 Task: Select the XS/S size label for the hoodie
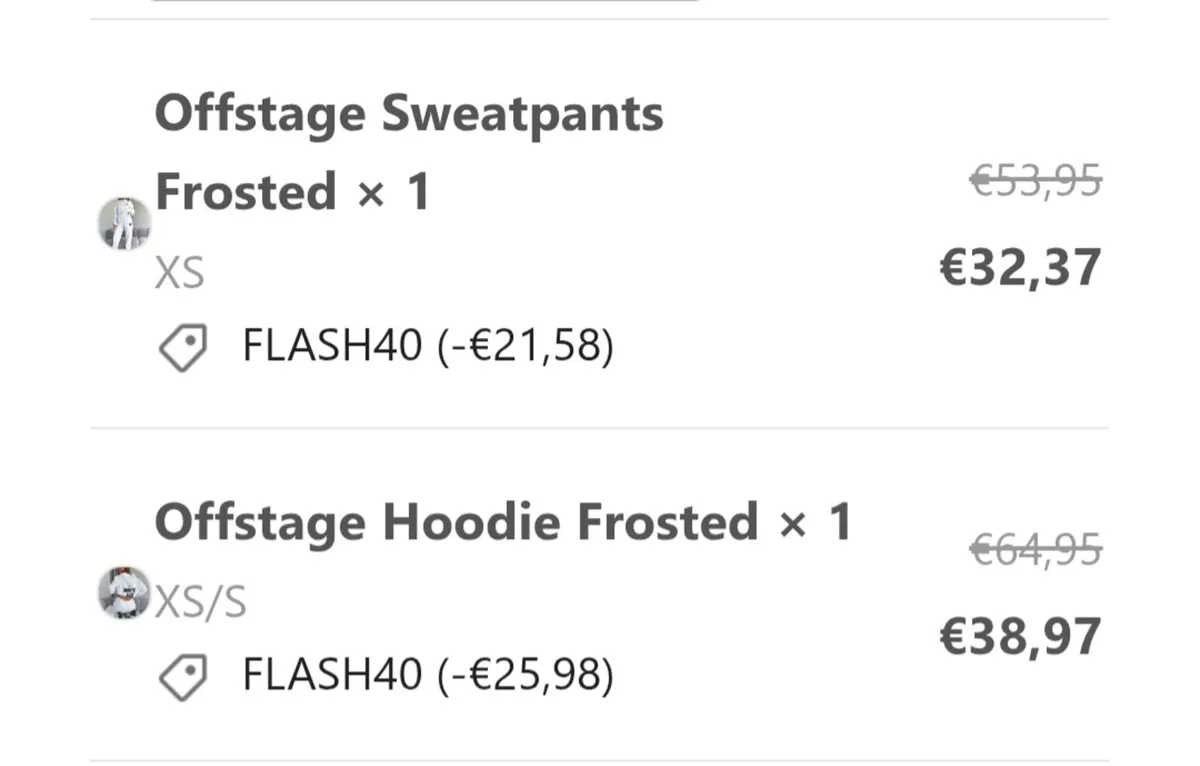(200, 599)
